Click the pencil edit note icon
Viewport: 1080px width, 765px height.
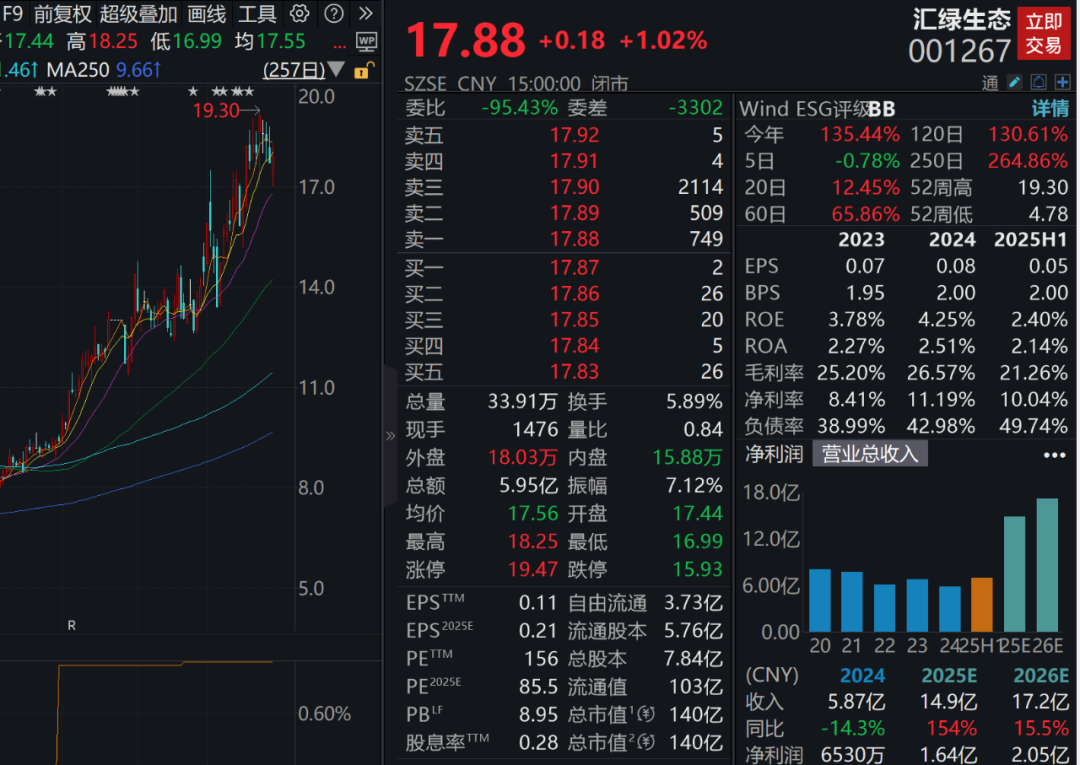pos(1014,82)
